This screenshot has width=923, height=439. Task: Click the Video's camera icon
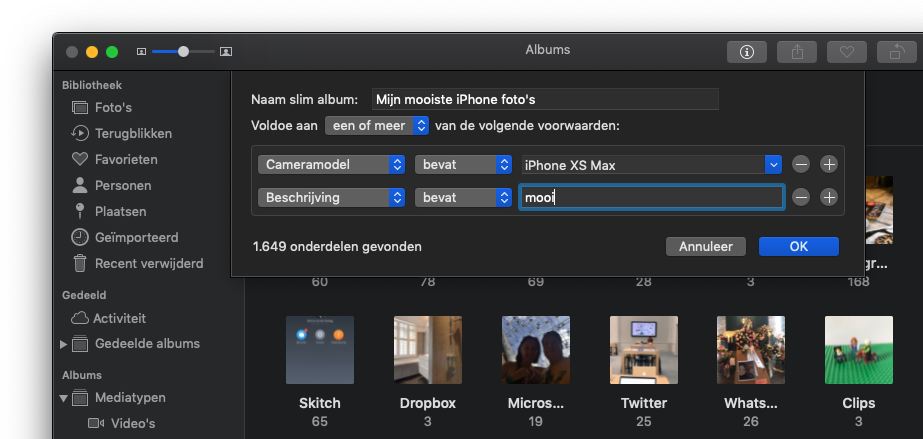tap(95, 423)
